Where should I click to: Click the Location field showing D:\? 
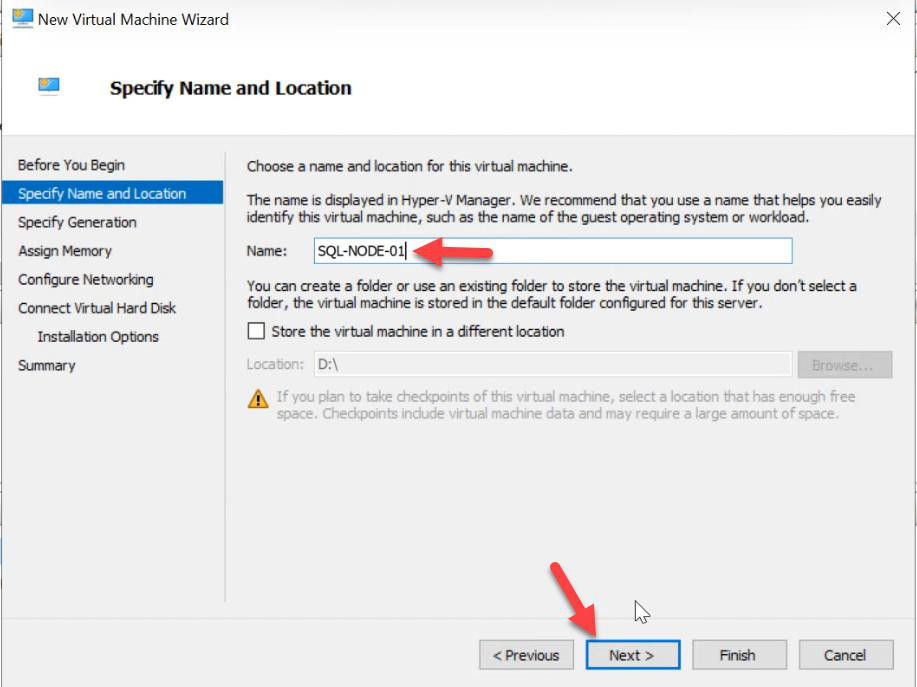point(553,365)
